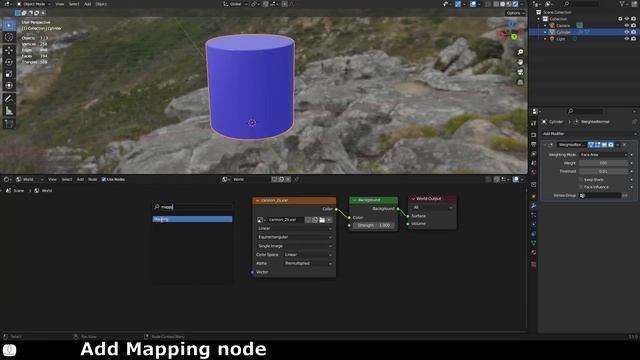Click the red X axis on navigation gizmo

502,35
